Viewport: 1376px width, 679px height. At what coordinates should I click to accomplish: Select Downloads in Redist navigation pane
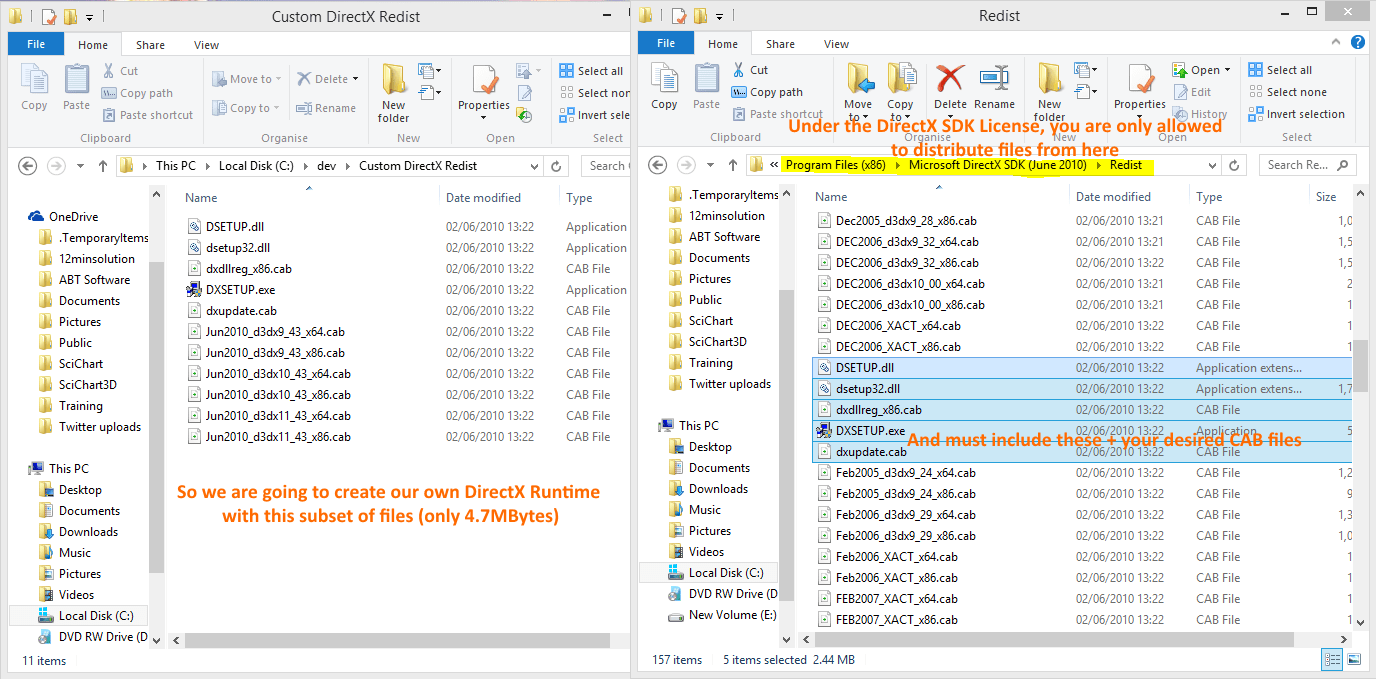[x=718, y=489]
